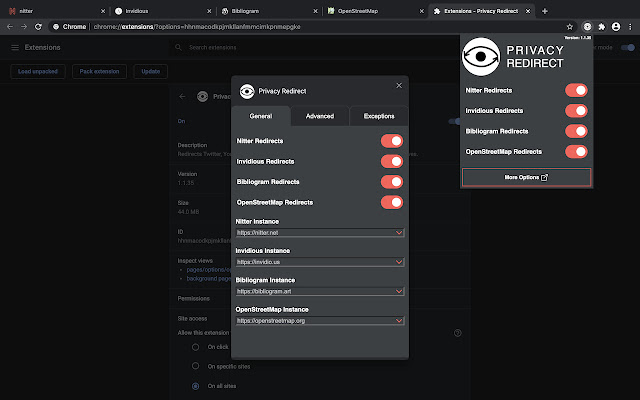
Task: Click the Load unpacked button
Action: pos(39,71)
